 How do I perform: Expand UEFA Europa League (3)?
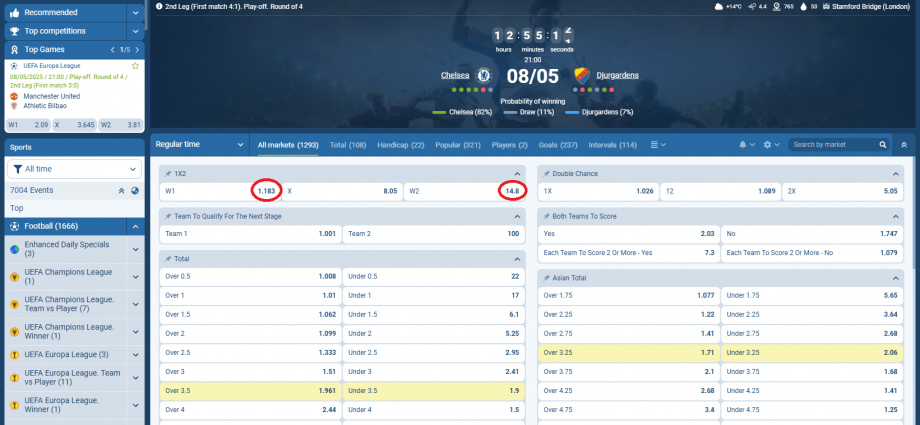pyautogui.click(x=136, y=355)
